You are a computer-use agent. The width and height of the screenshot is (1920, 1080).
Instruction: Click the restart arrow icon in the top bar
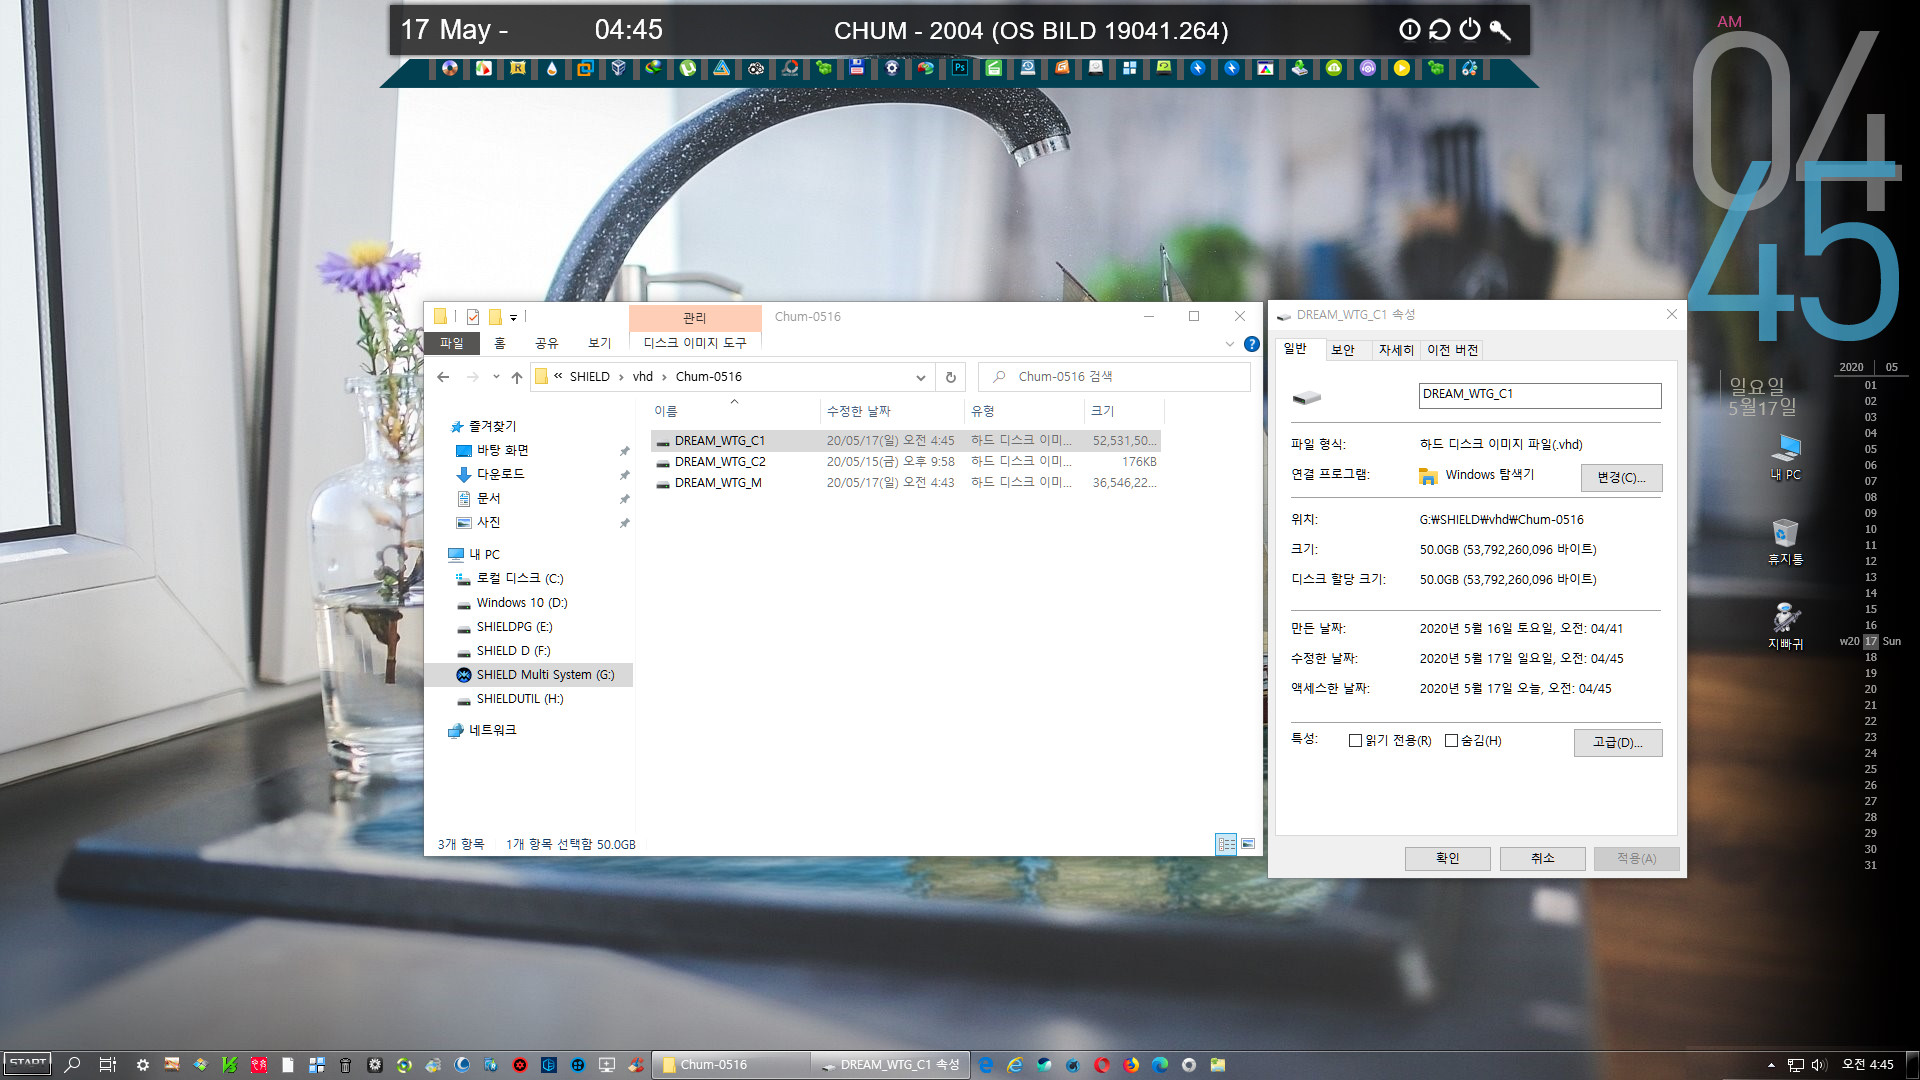[x=1439, y=30]
